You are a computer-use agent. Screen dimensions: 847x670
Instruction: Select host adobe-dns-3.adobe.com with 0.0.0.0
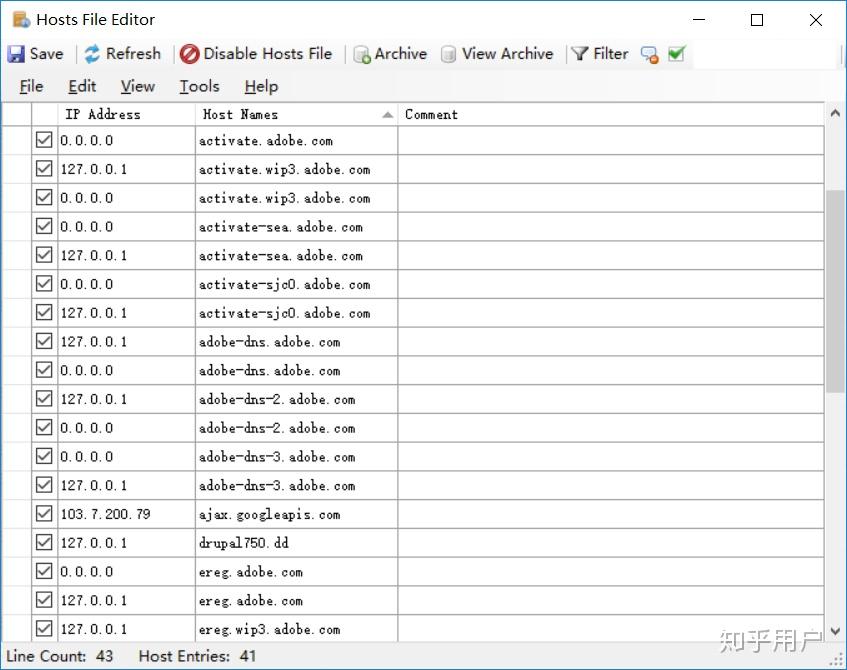tap(297, 457)
